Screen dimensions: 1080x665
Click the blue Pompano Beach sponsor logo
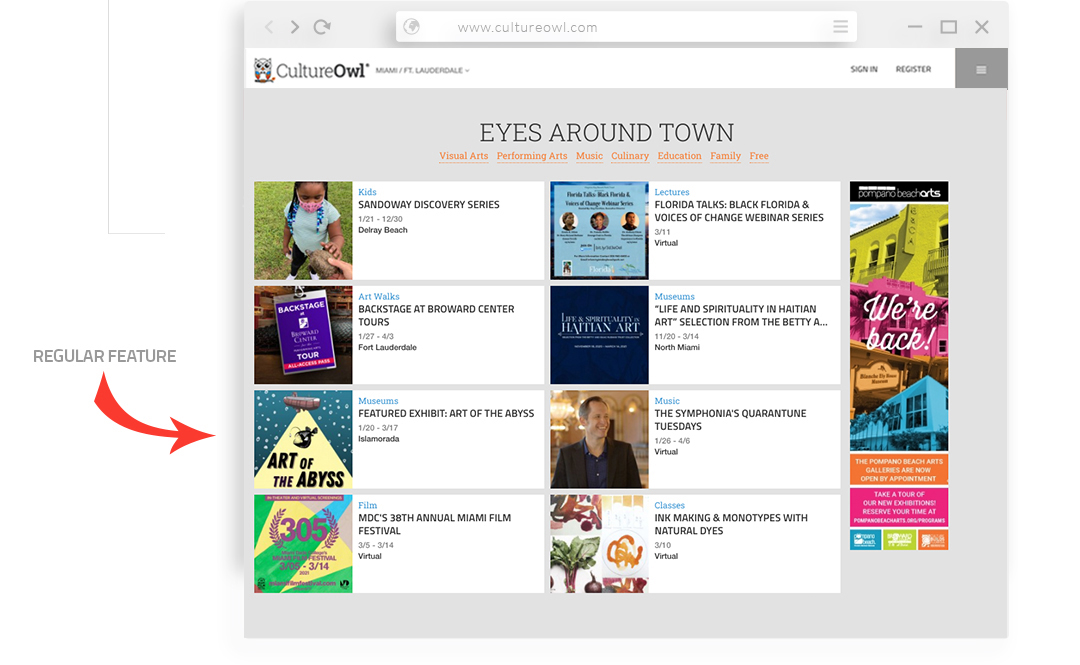[865, 539]
